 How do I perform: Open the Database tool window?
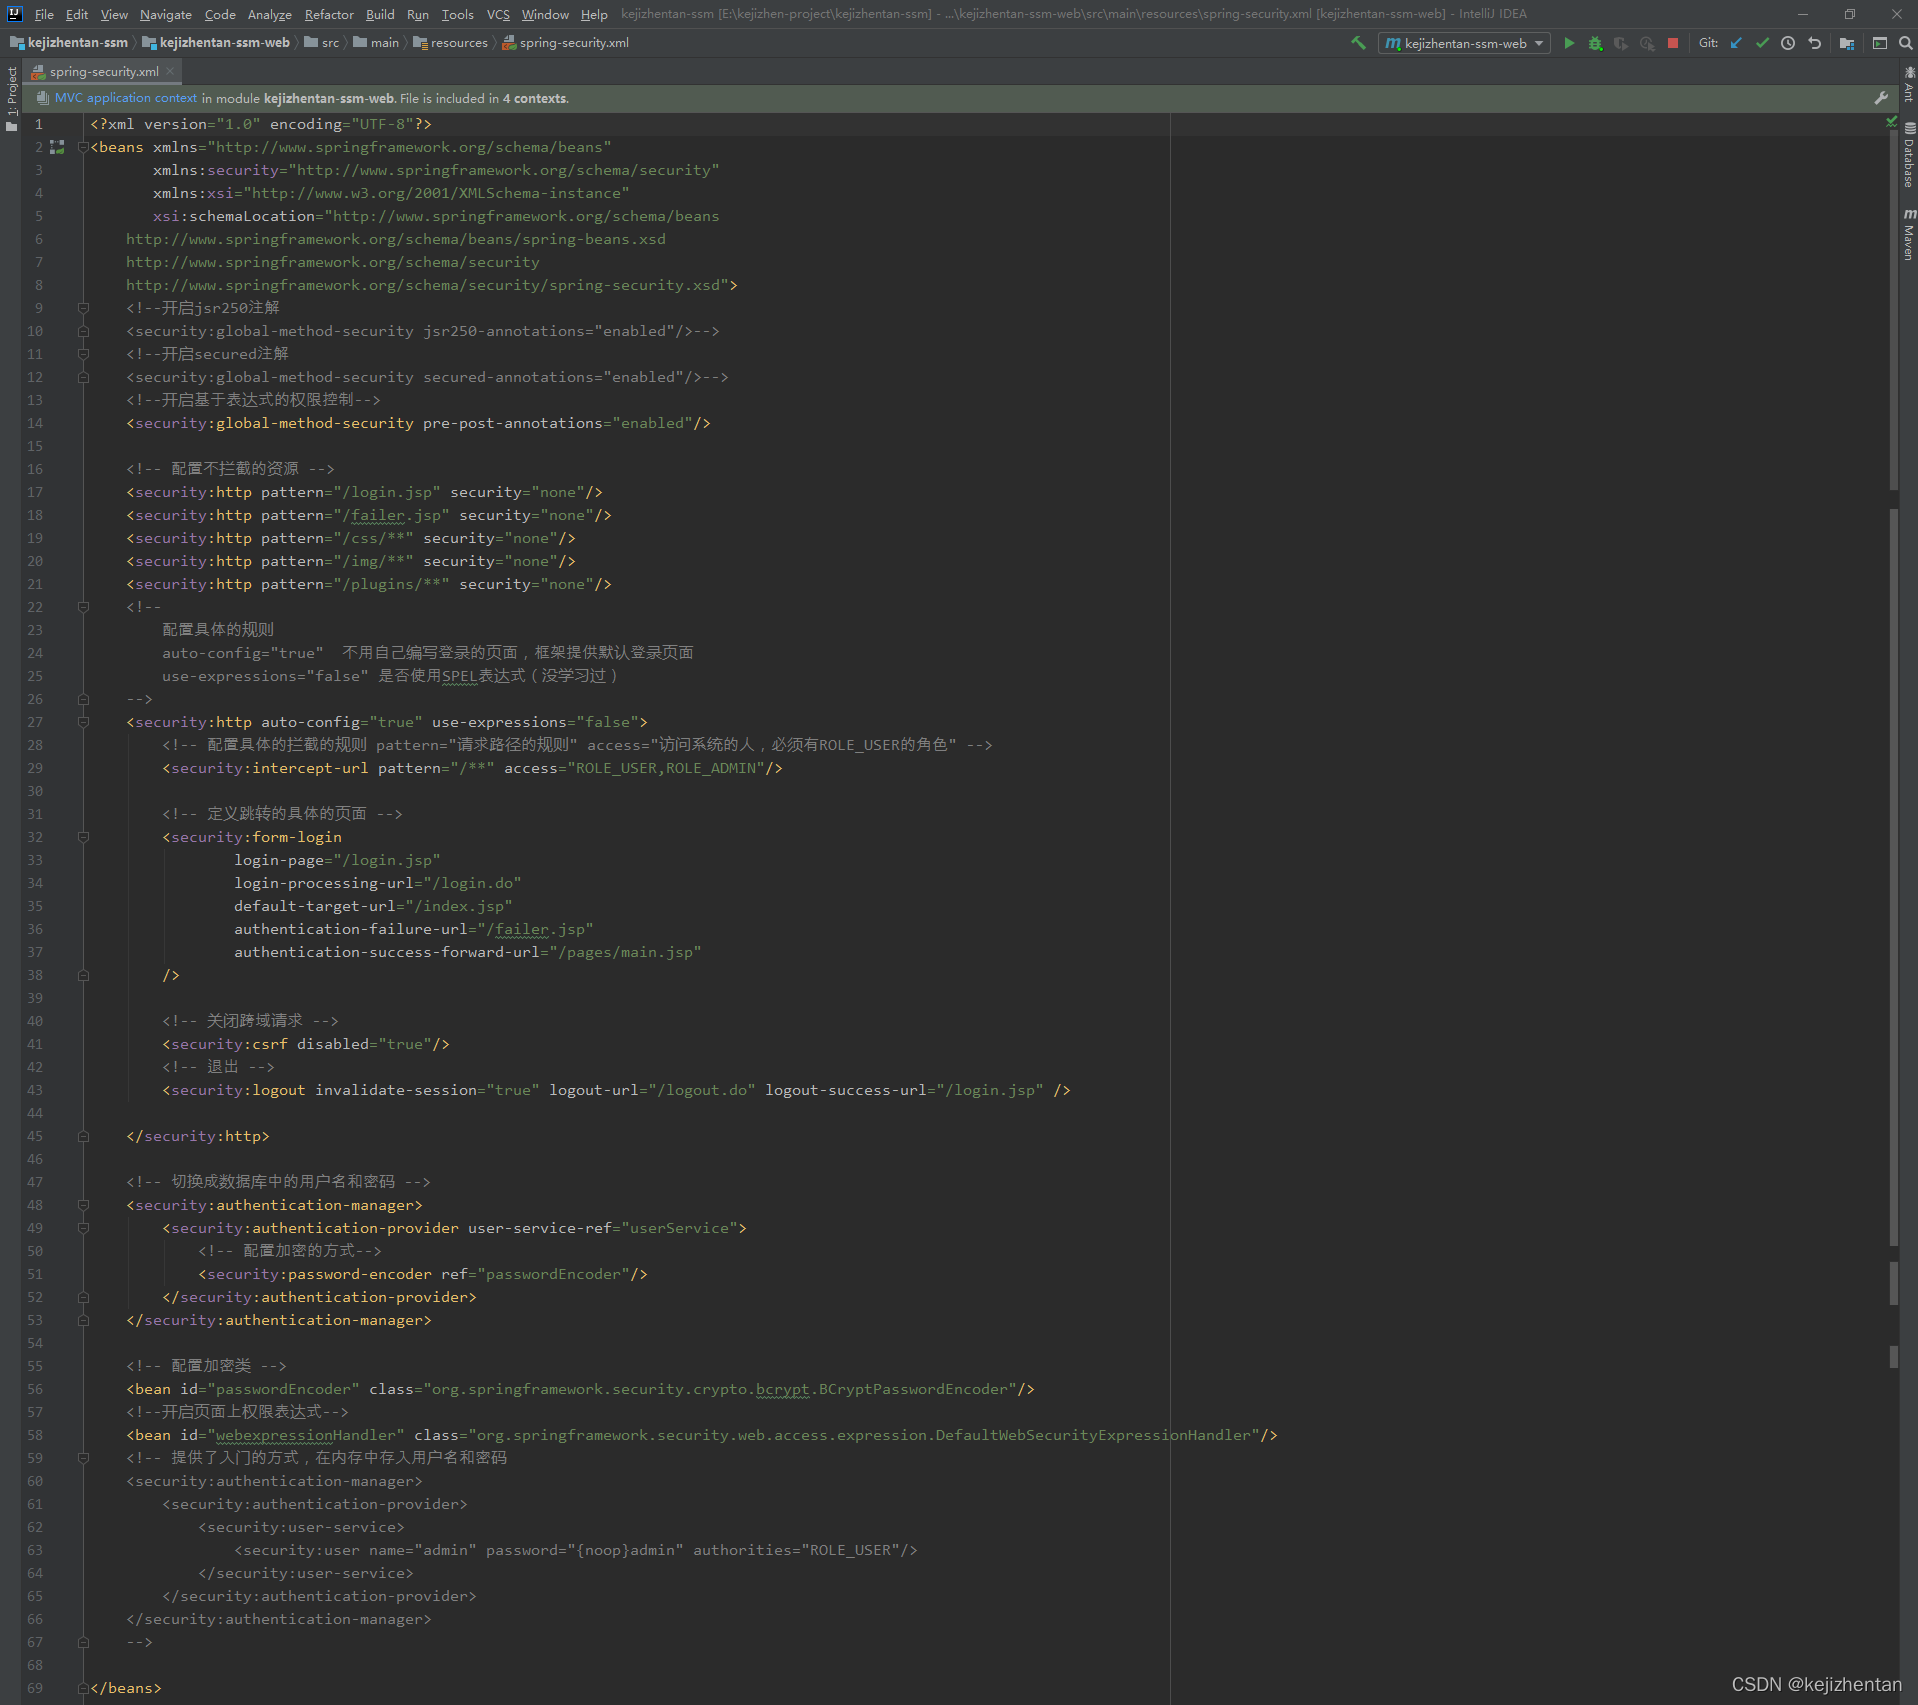click(1908, 155)
